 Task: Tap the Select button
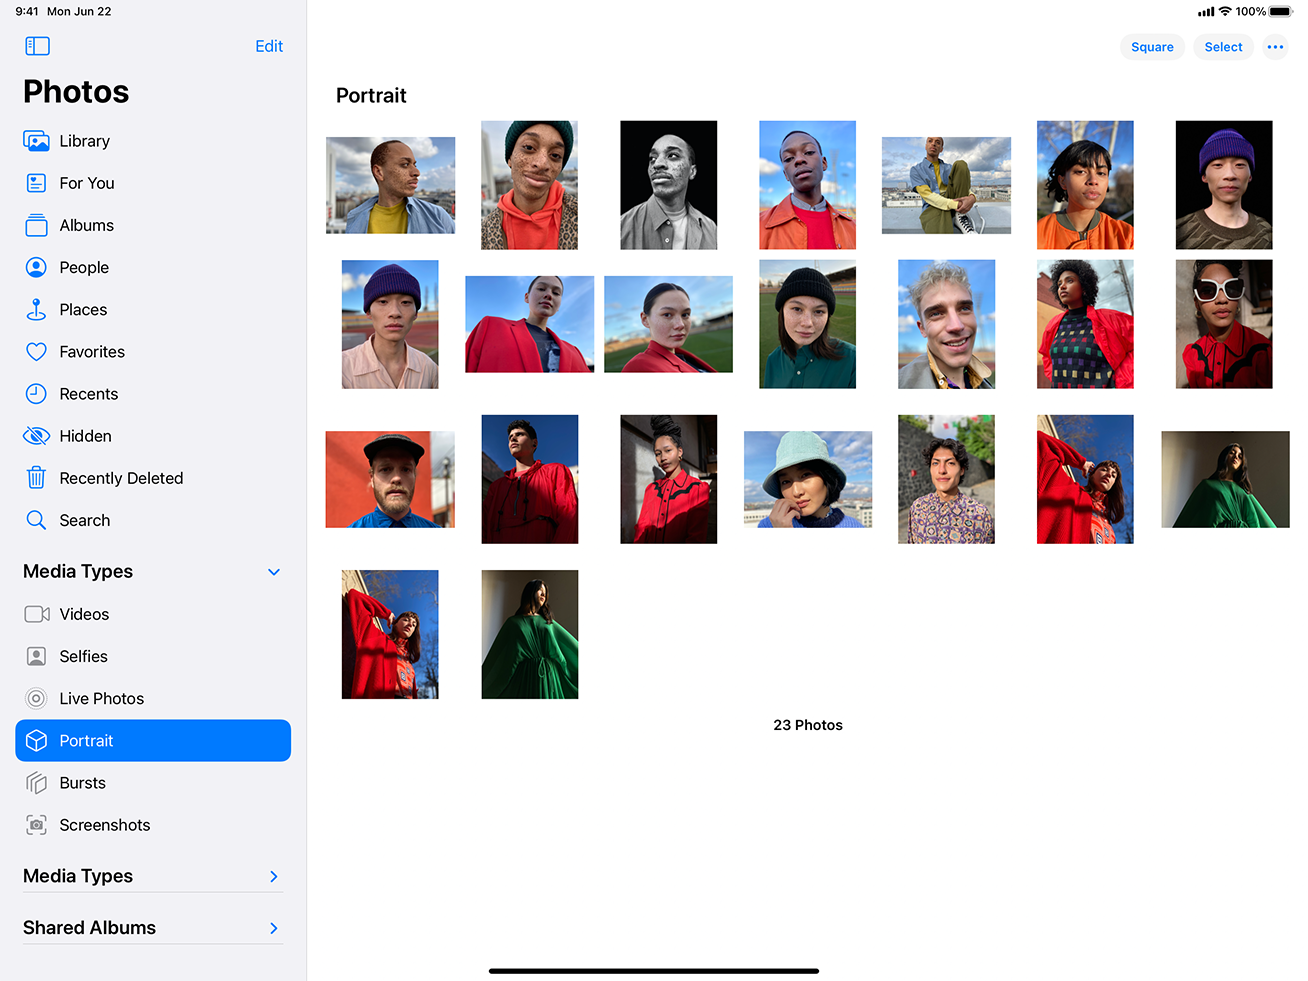1223,47
